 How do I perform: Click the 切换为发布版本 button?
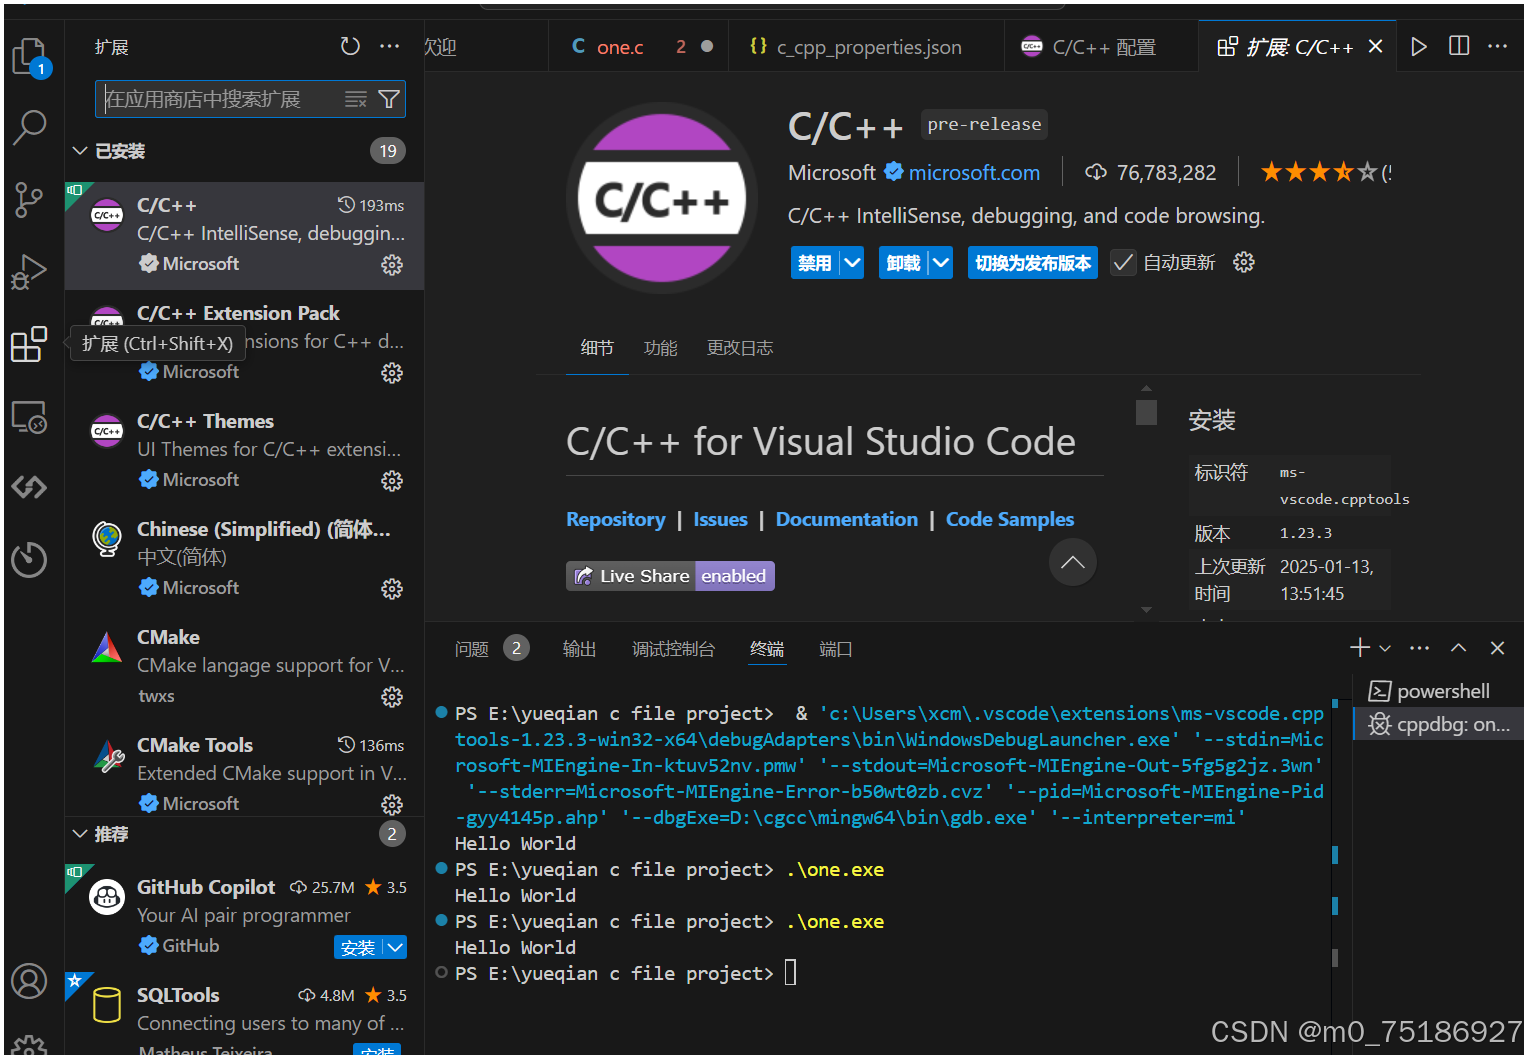point(1033,263)
